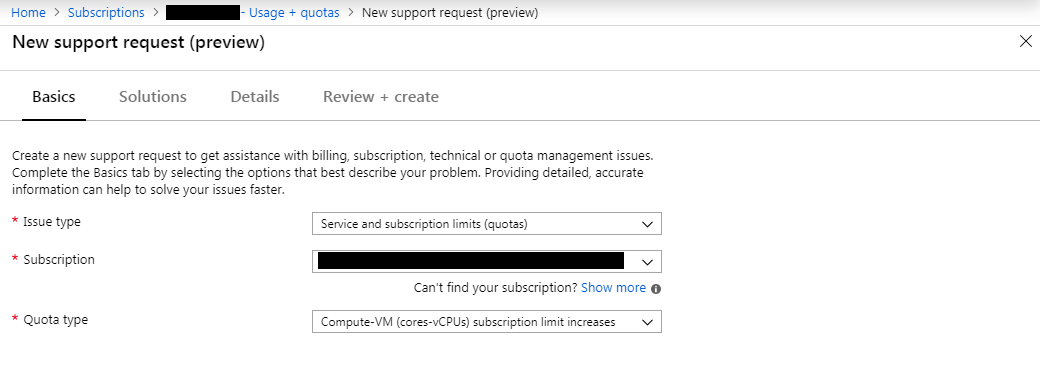Open the Subscription dropdown chevron
The width and height of the screenshot is (1040, 389).
(x=647, y=262)
